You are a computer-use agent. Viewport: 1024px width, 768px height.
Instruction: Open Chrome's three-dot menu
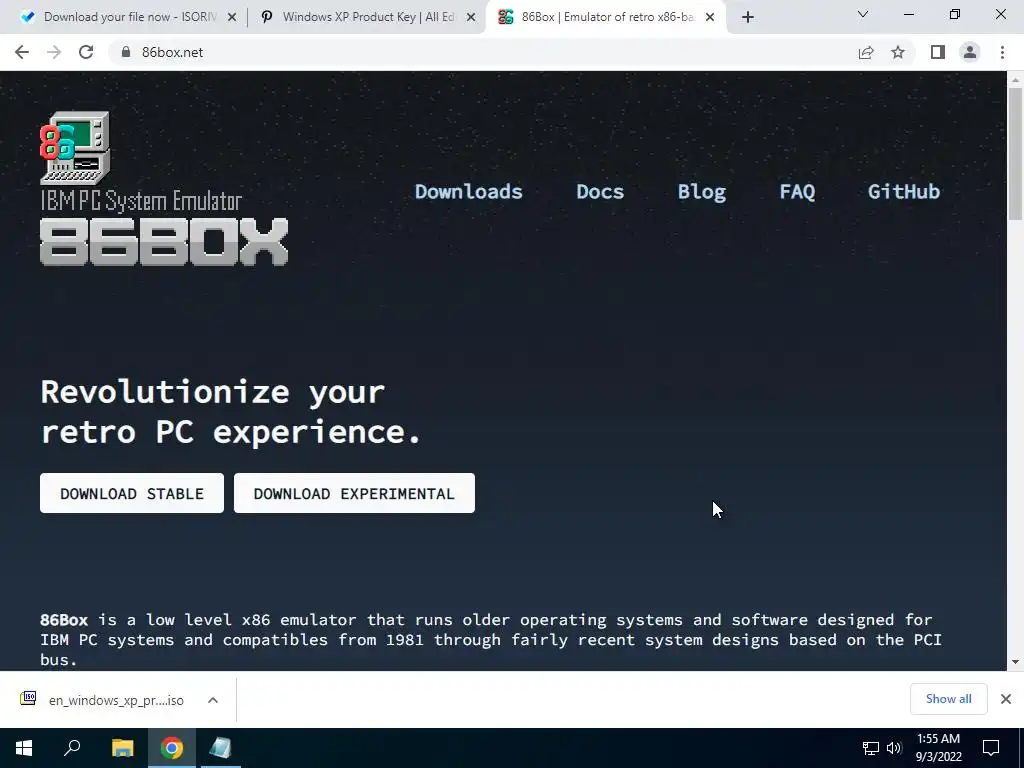click(x=1002, y=52)
